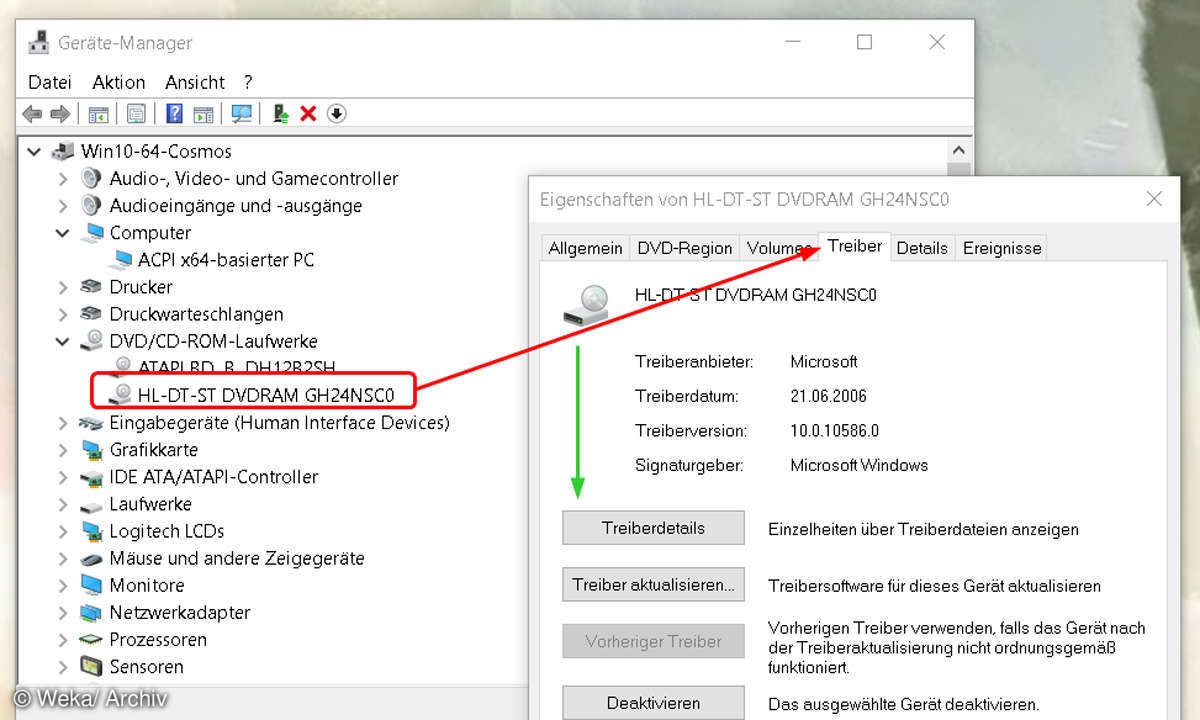This screenshot has width=1200, height=720.
Task: Expand the Audioeingänge und -ausgänge category
Action: [x=63, y=206]
